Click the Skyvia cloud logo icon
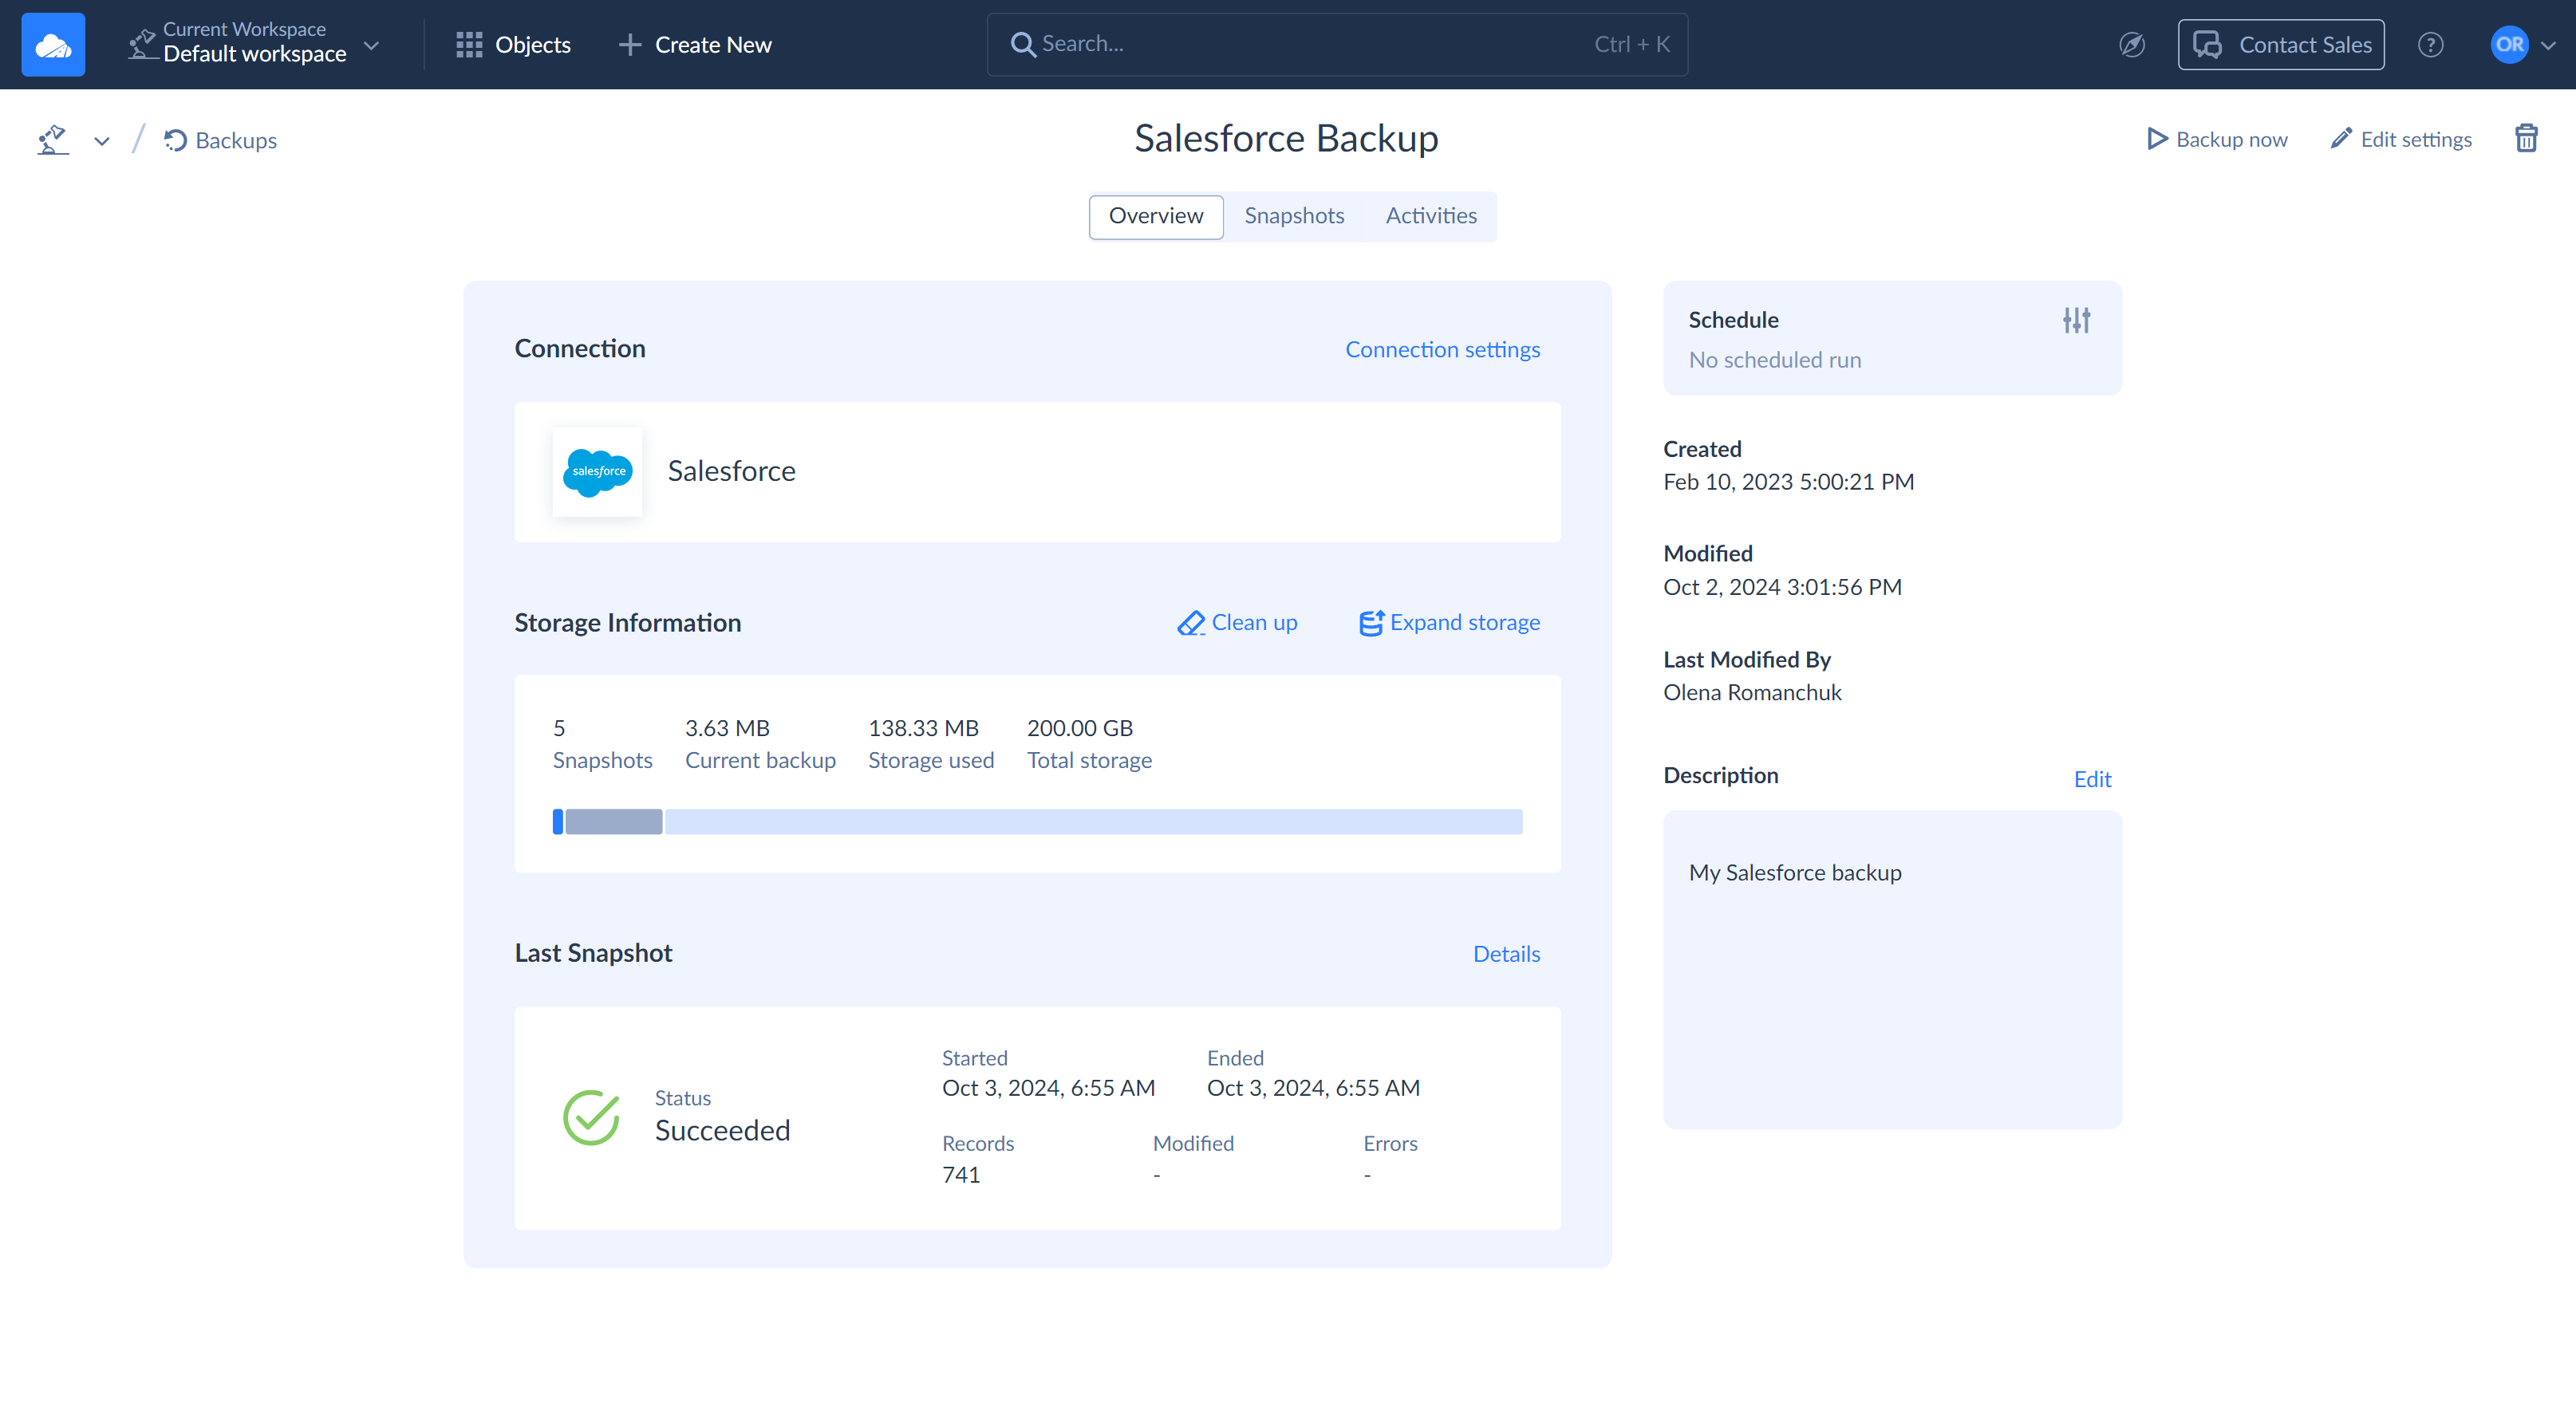2576x1414 pixels. tap(53, 44)
